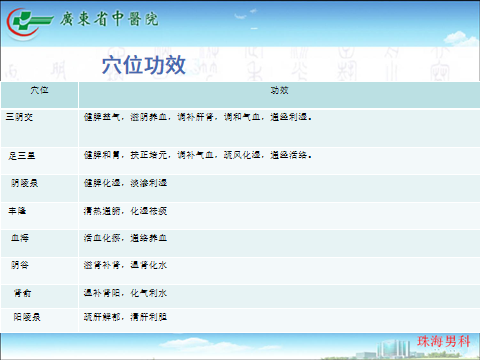Click the 三阴交 effects text starting 健脾益气
Screen dimensions: 480x360
pos(198,117)
